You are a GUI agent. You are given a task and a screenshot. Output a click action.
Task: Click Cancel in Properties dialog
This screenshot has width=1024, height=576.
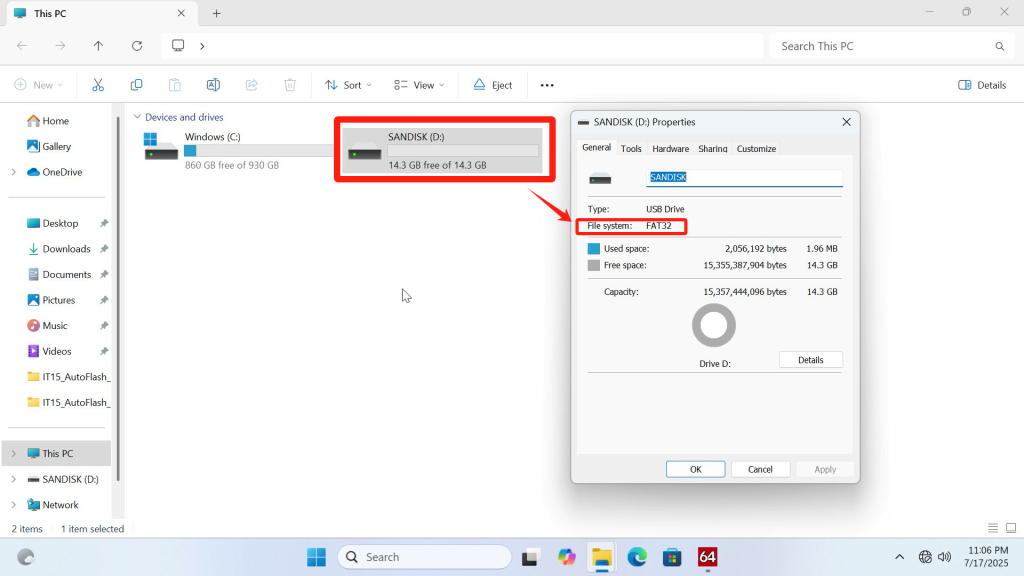[x=760, y=469]
